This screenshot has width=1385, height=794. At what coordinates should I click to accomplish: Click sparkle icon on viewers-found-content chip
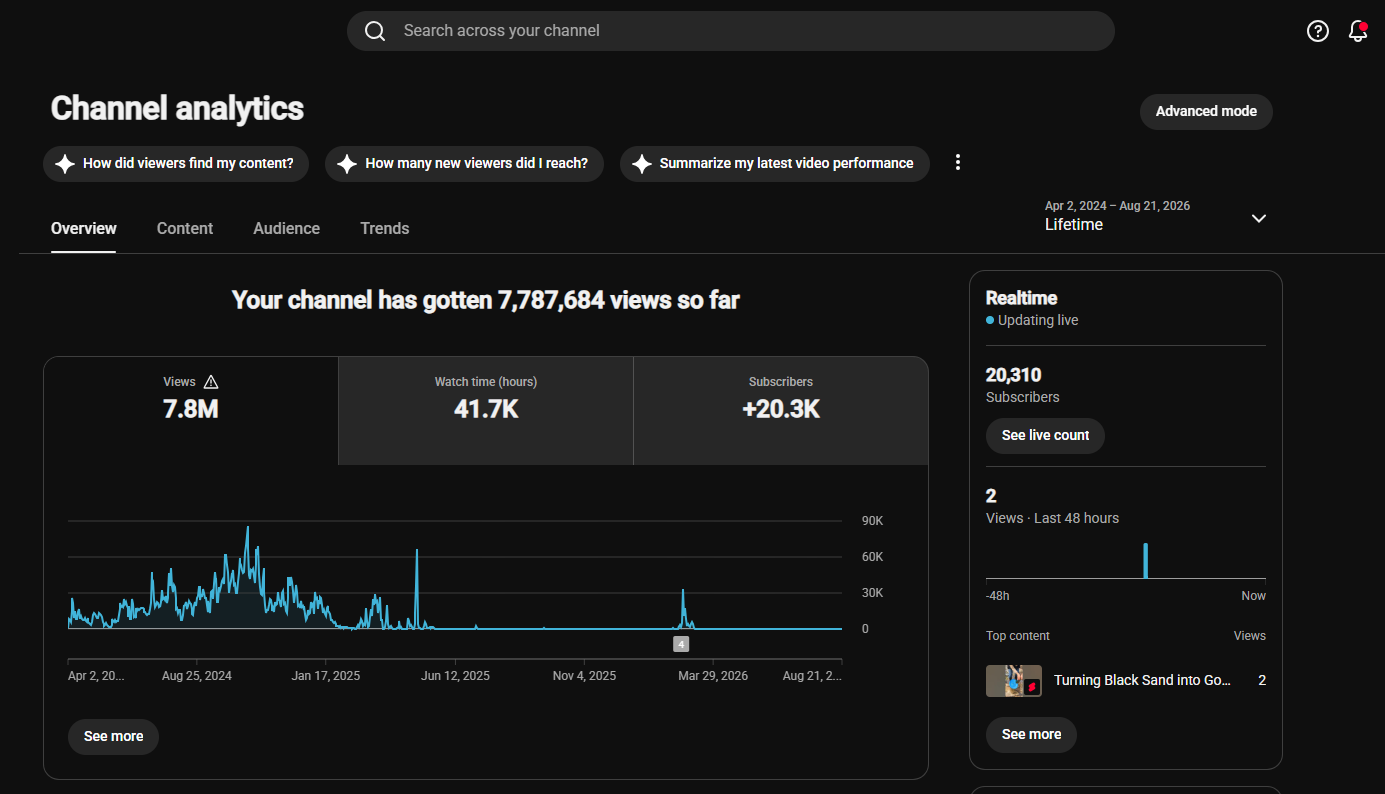(x=65, y=164)
